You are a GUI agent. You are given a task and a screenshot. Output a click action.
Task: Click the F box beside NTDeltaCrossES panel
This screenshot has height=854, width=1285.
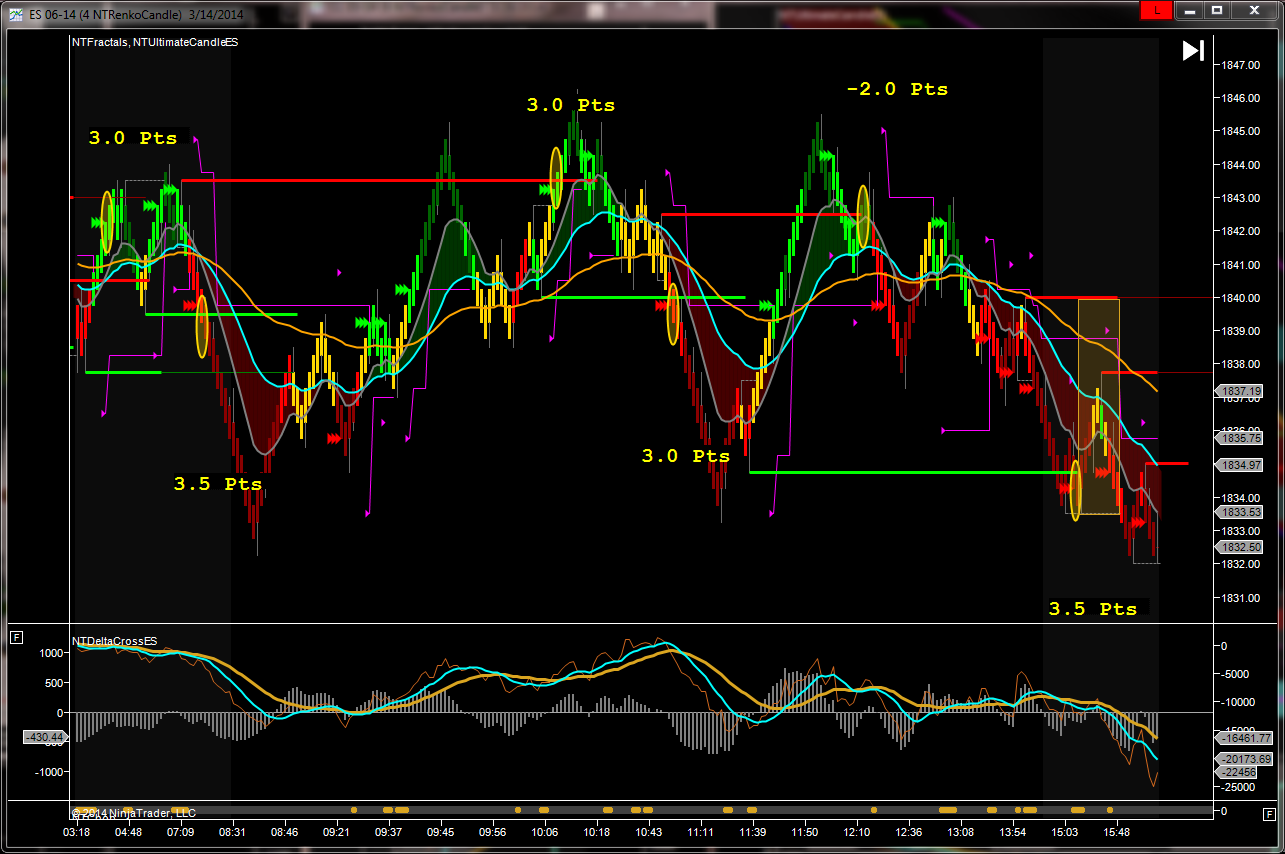click(x=16, y=637)
